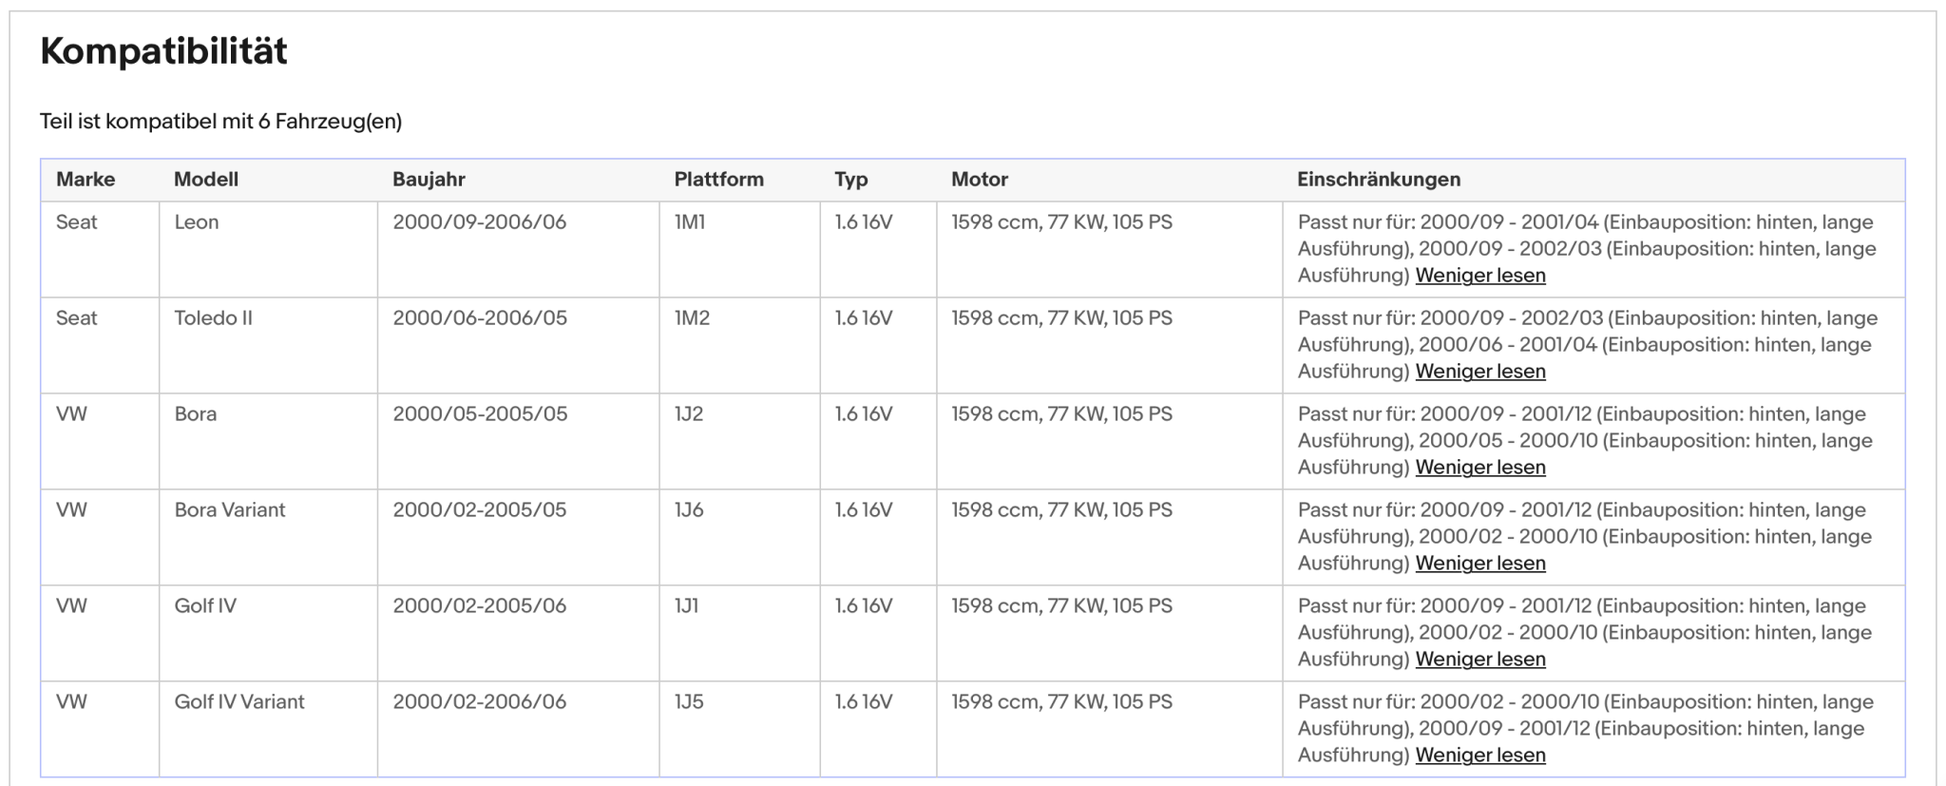Viewport: 1946px width, 786px height.
Task: Click 'Weniger lesen' in Toledo II row
Action: click(1480, 371)
